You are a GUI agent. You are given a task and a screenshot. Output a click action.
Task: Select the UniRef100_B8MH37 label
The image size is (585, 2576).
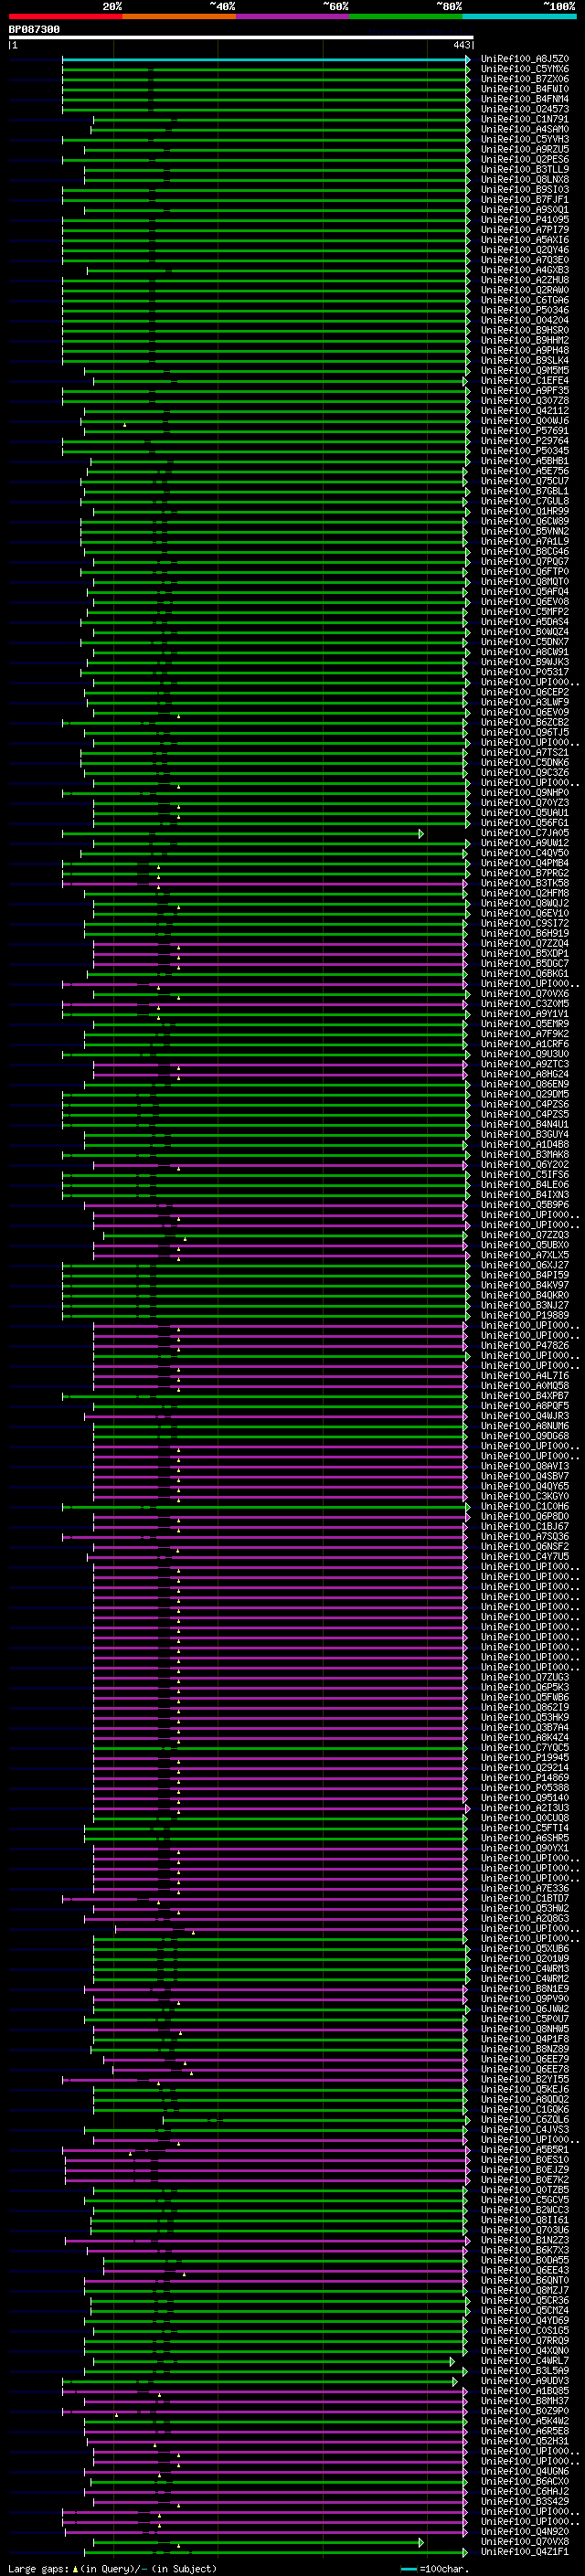[525, 2400]
